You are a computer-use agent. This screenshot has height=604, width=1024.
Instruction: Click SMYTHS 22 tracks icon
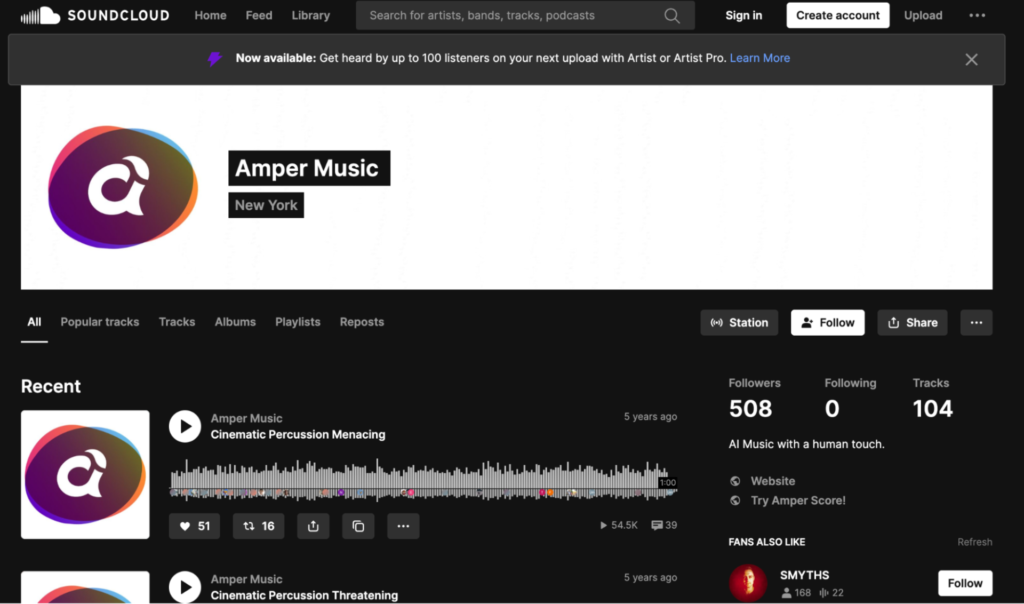(824, 593)
